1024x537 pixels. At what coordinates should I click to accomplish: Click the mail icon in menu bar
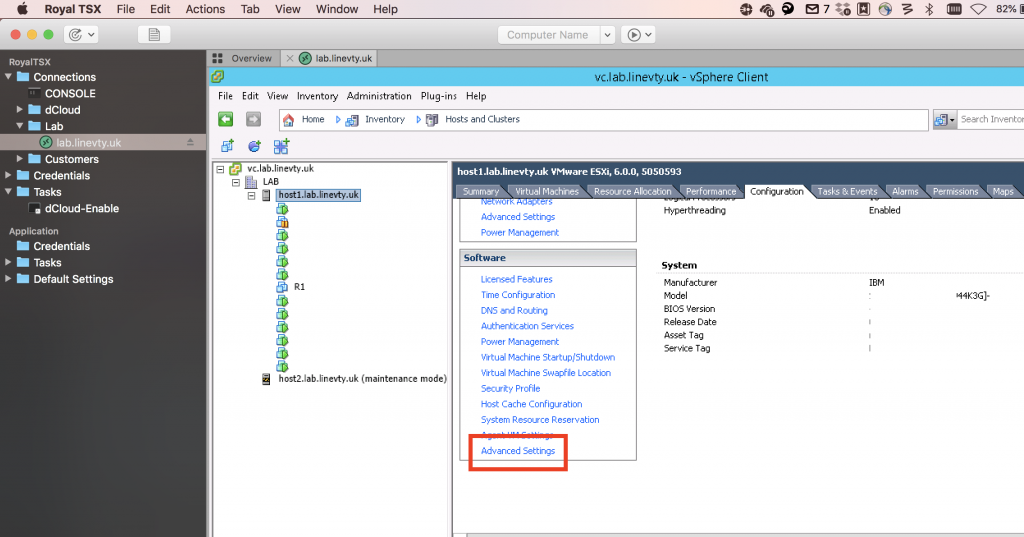point(812,9)
